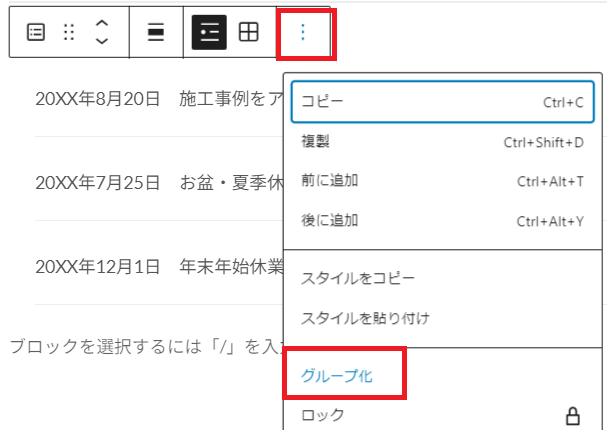Click the 20XX年8月20日 list entry
Image resolution: width=607 pixels, height=430 pixels.
click(x=159, y=99)
